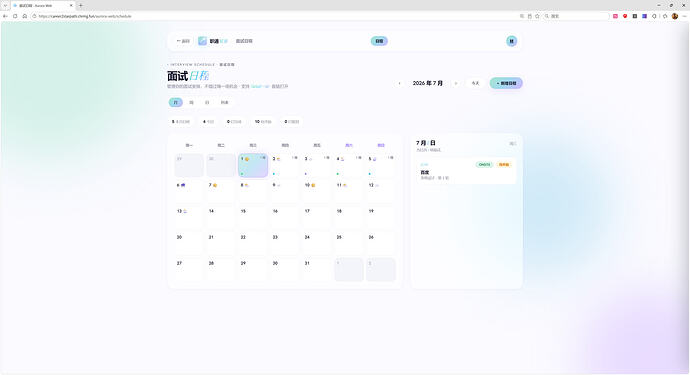
Task: Select July 18 in the calendar
Action: tap(349, 217)
